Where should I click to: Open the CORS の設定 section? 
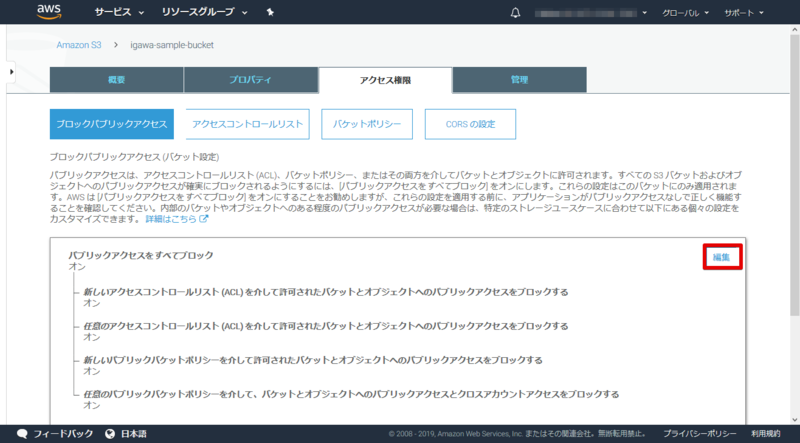pyautogui.click(x=470, y=124)
